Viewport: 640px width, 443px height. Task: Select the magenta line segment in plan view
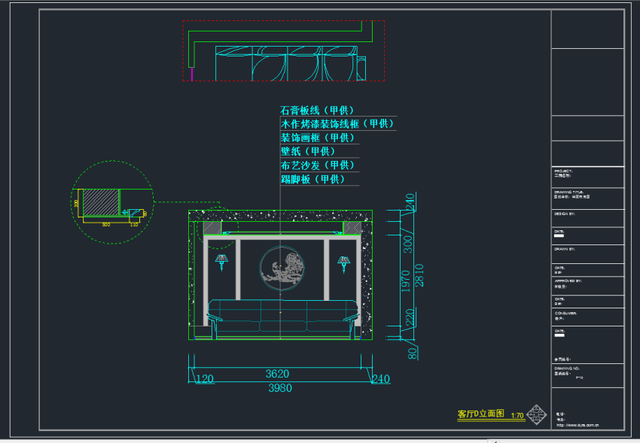pos(192,74)
